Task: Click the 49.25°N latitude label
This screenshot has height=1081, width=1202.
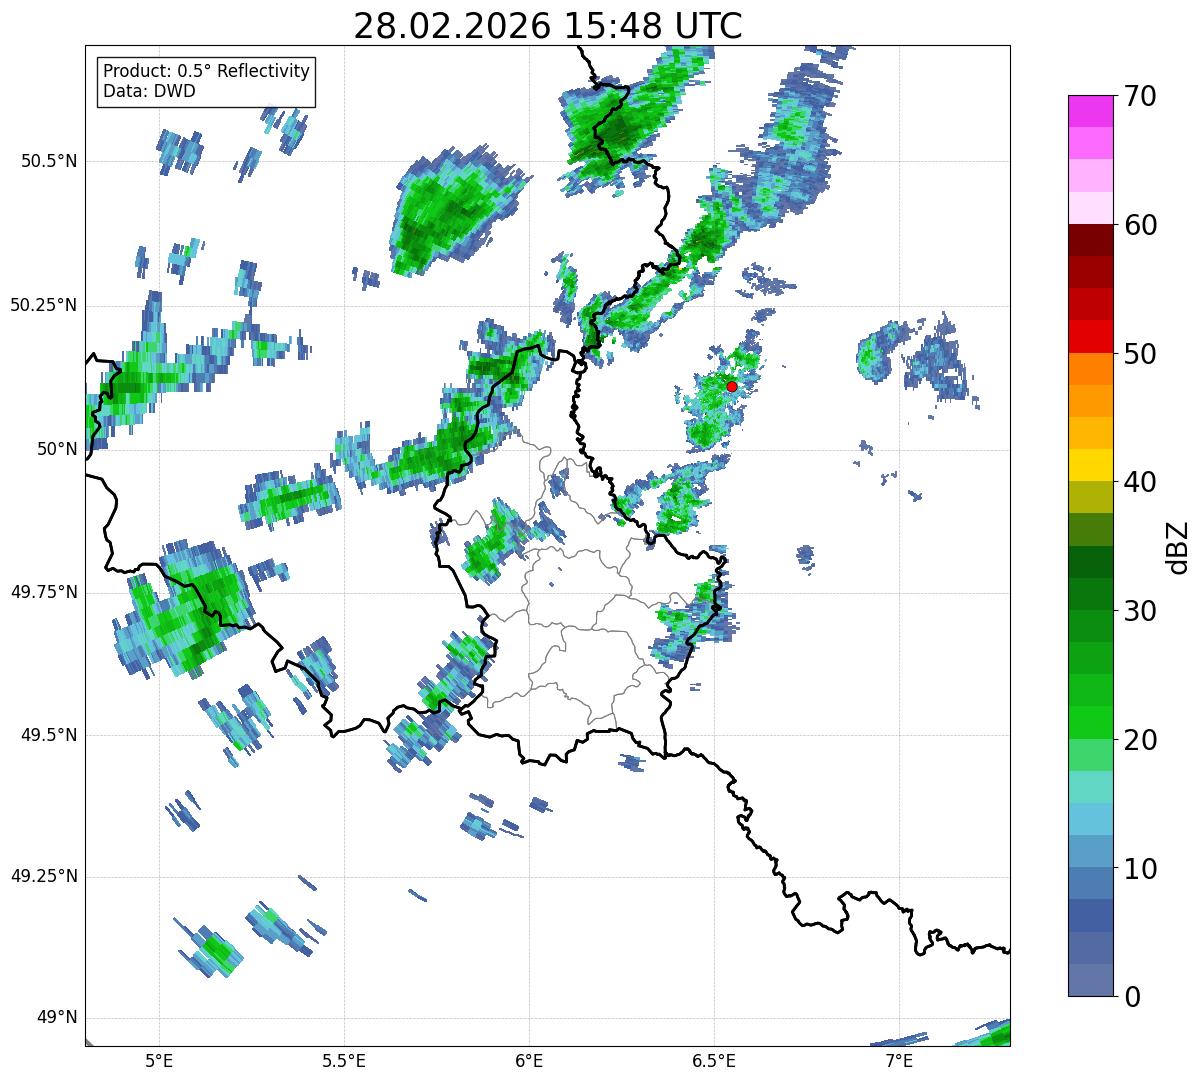Action: [x=44, y=877]
